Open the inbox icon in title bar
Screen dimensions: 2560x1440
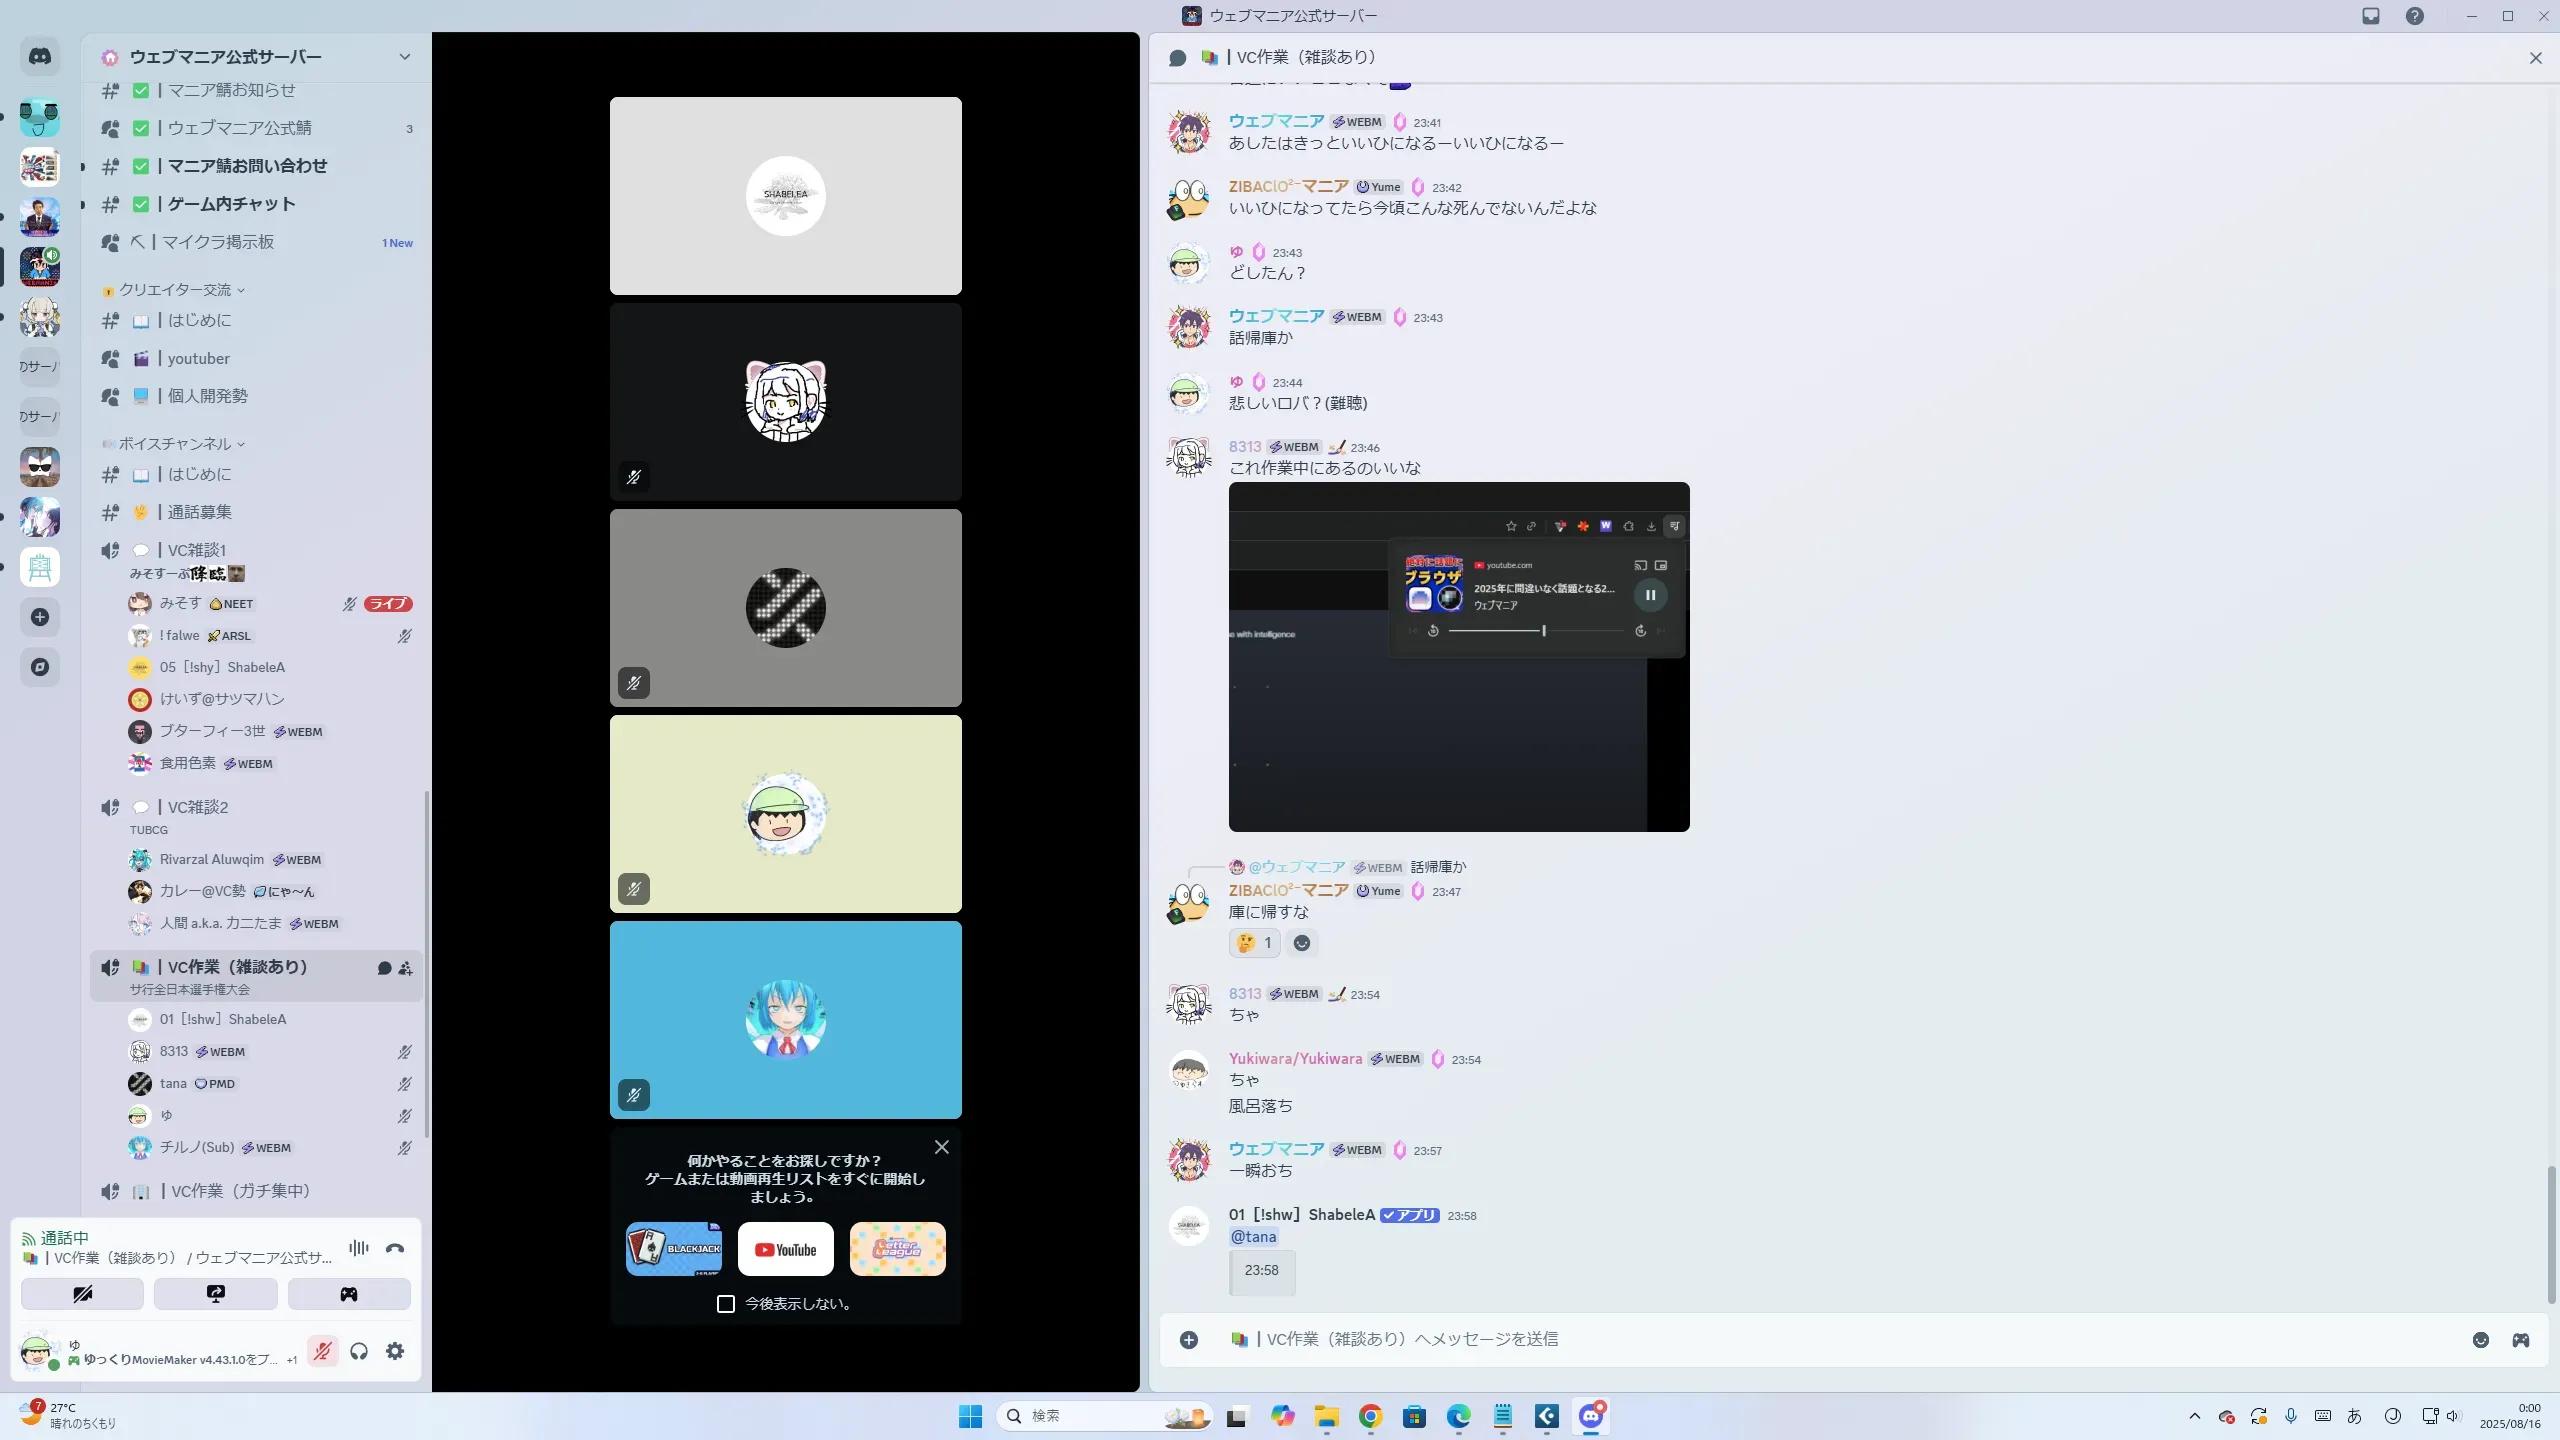point(2371,16)
